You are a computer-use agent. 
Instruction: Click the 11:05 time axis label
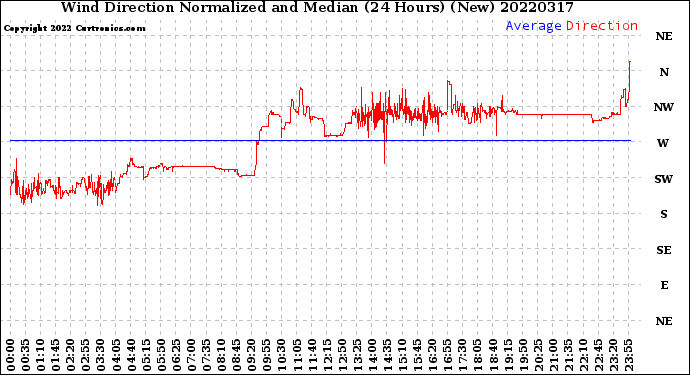point(297,355)
